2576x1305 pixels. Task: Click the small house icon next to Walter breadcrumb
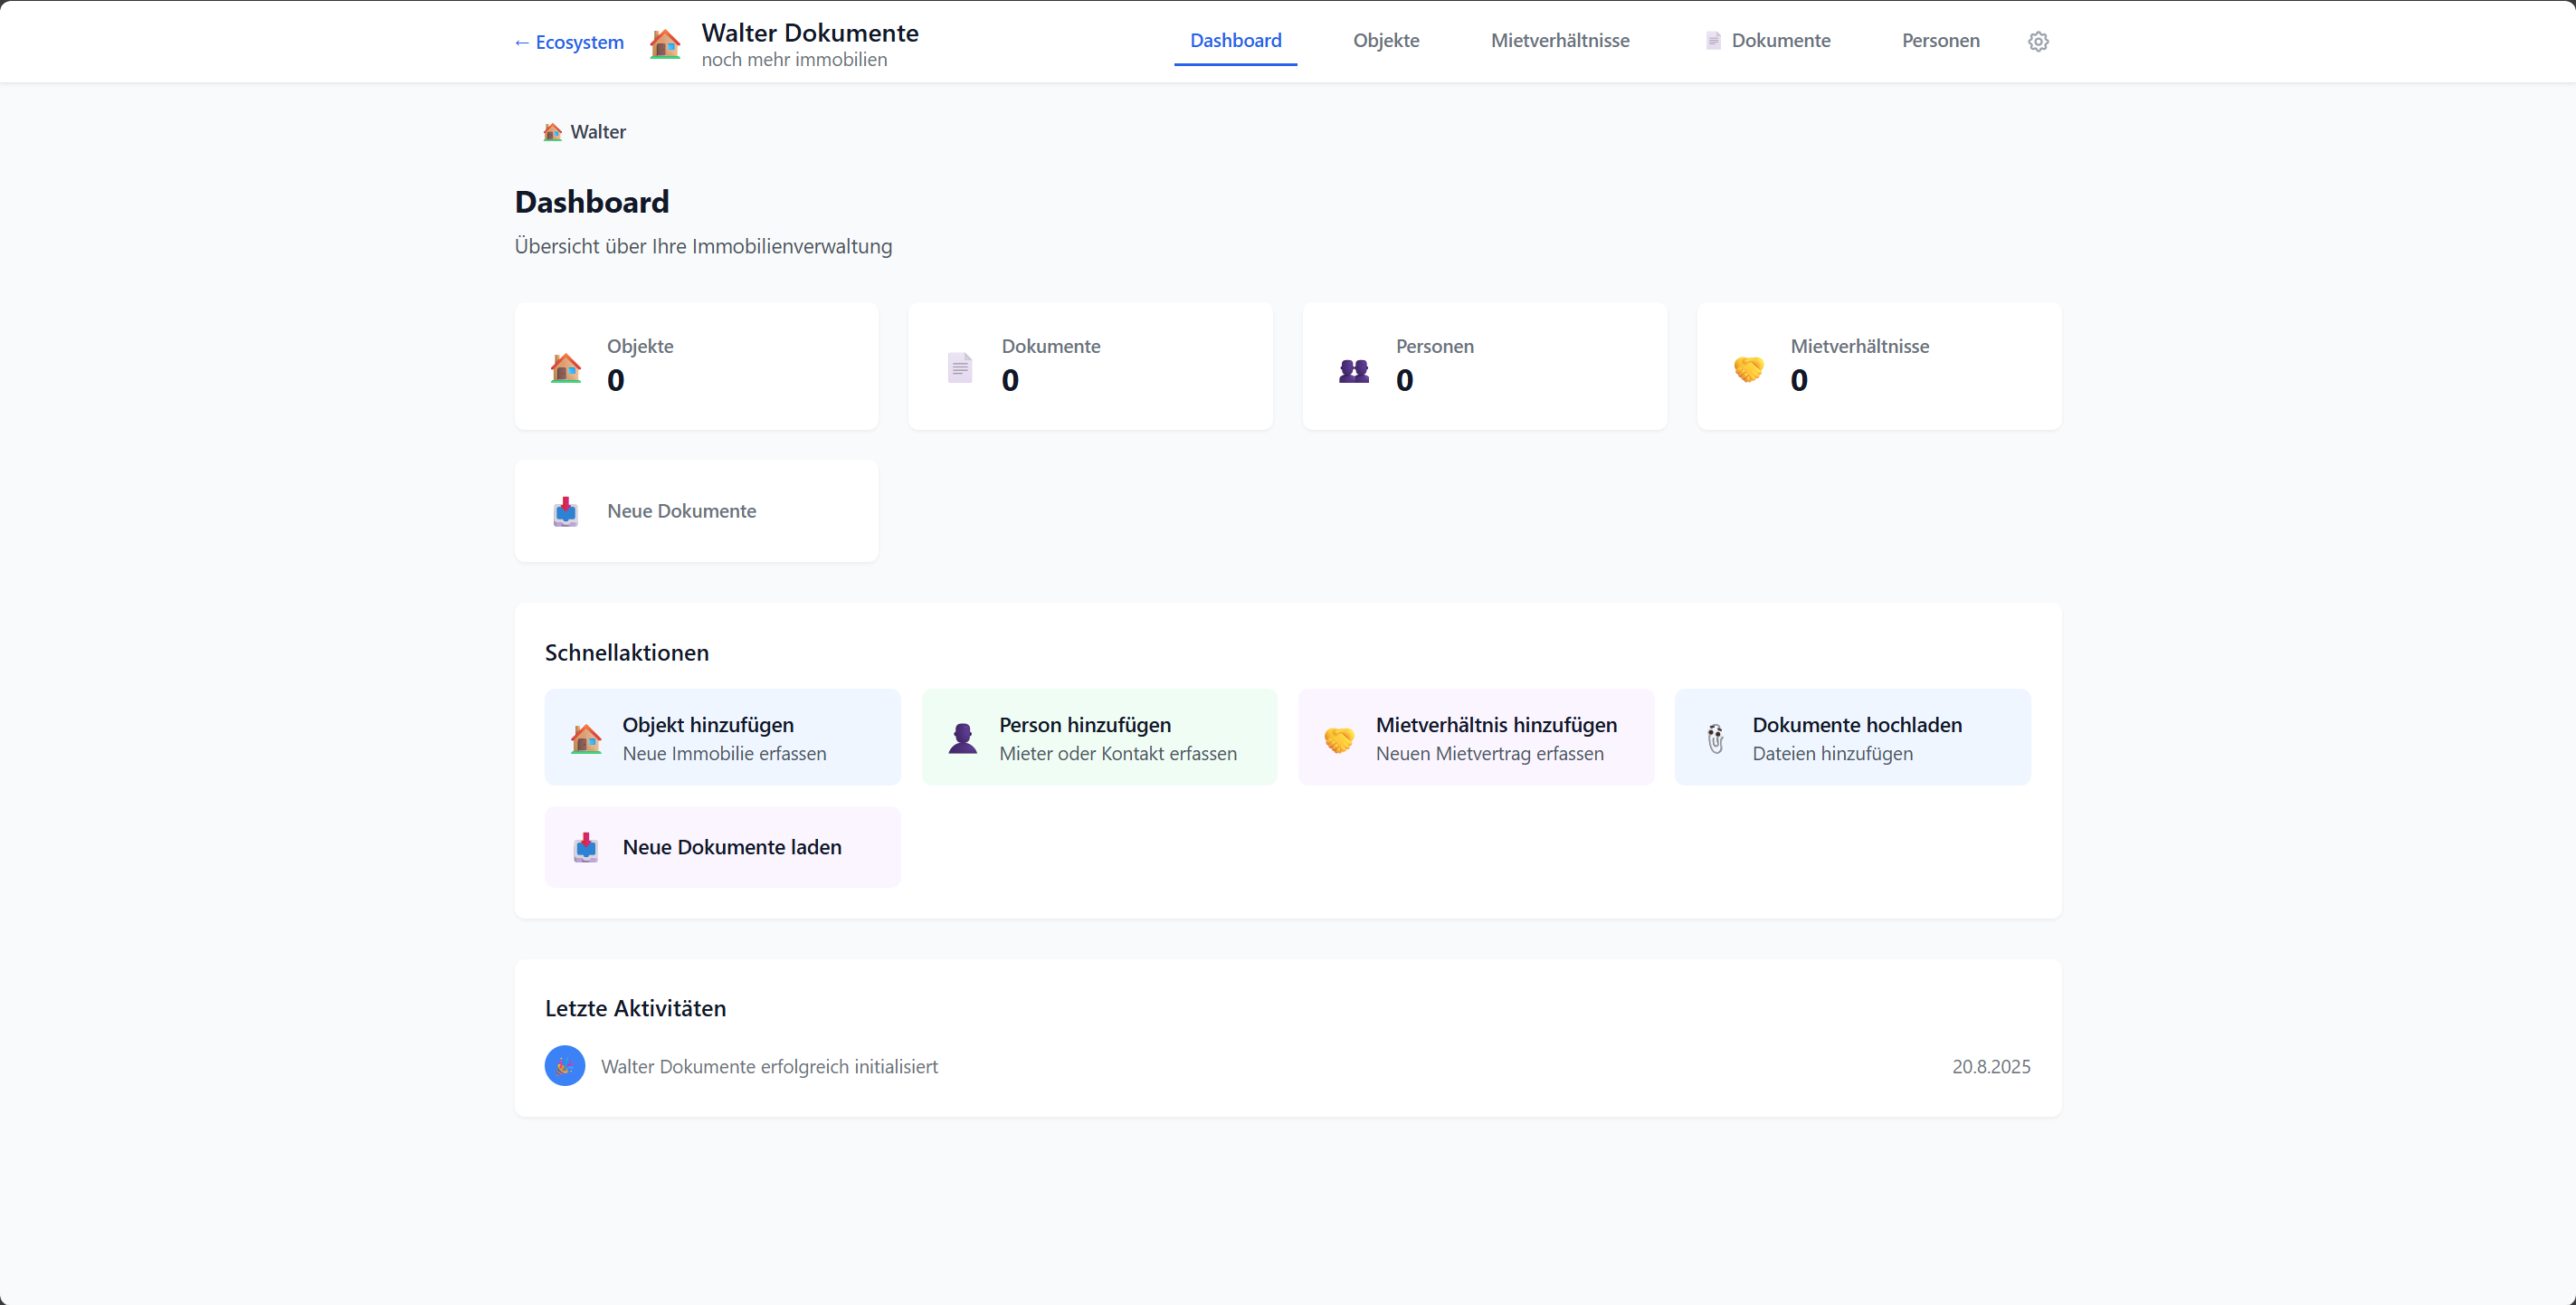pos(552,132)
